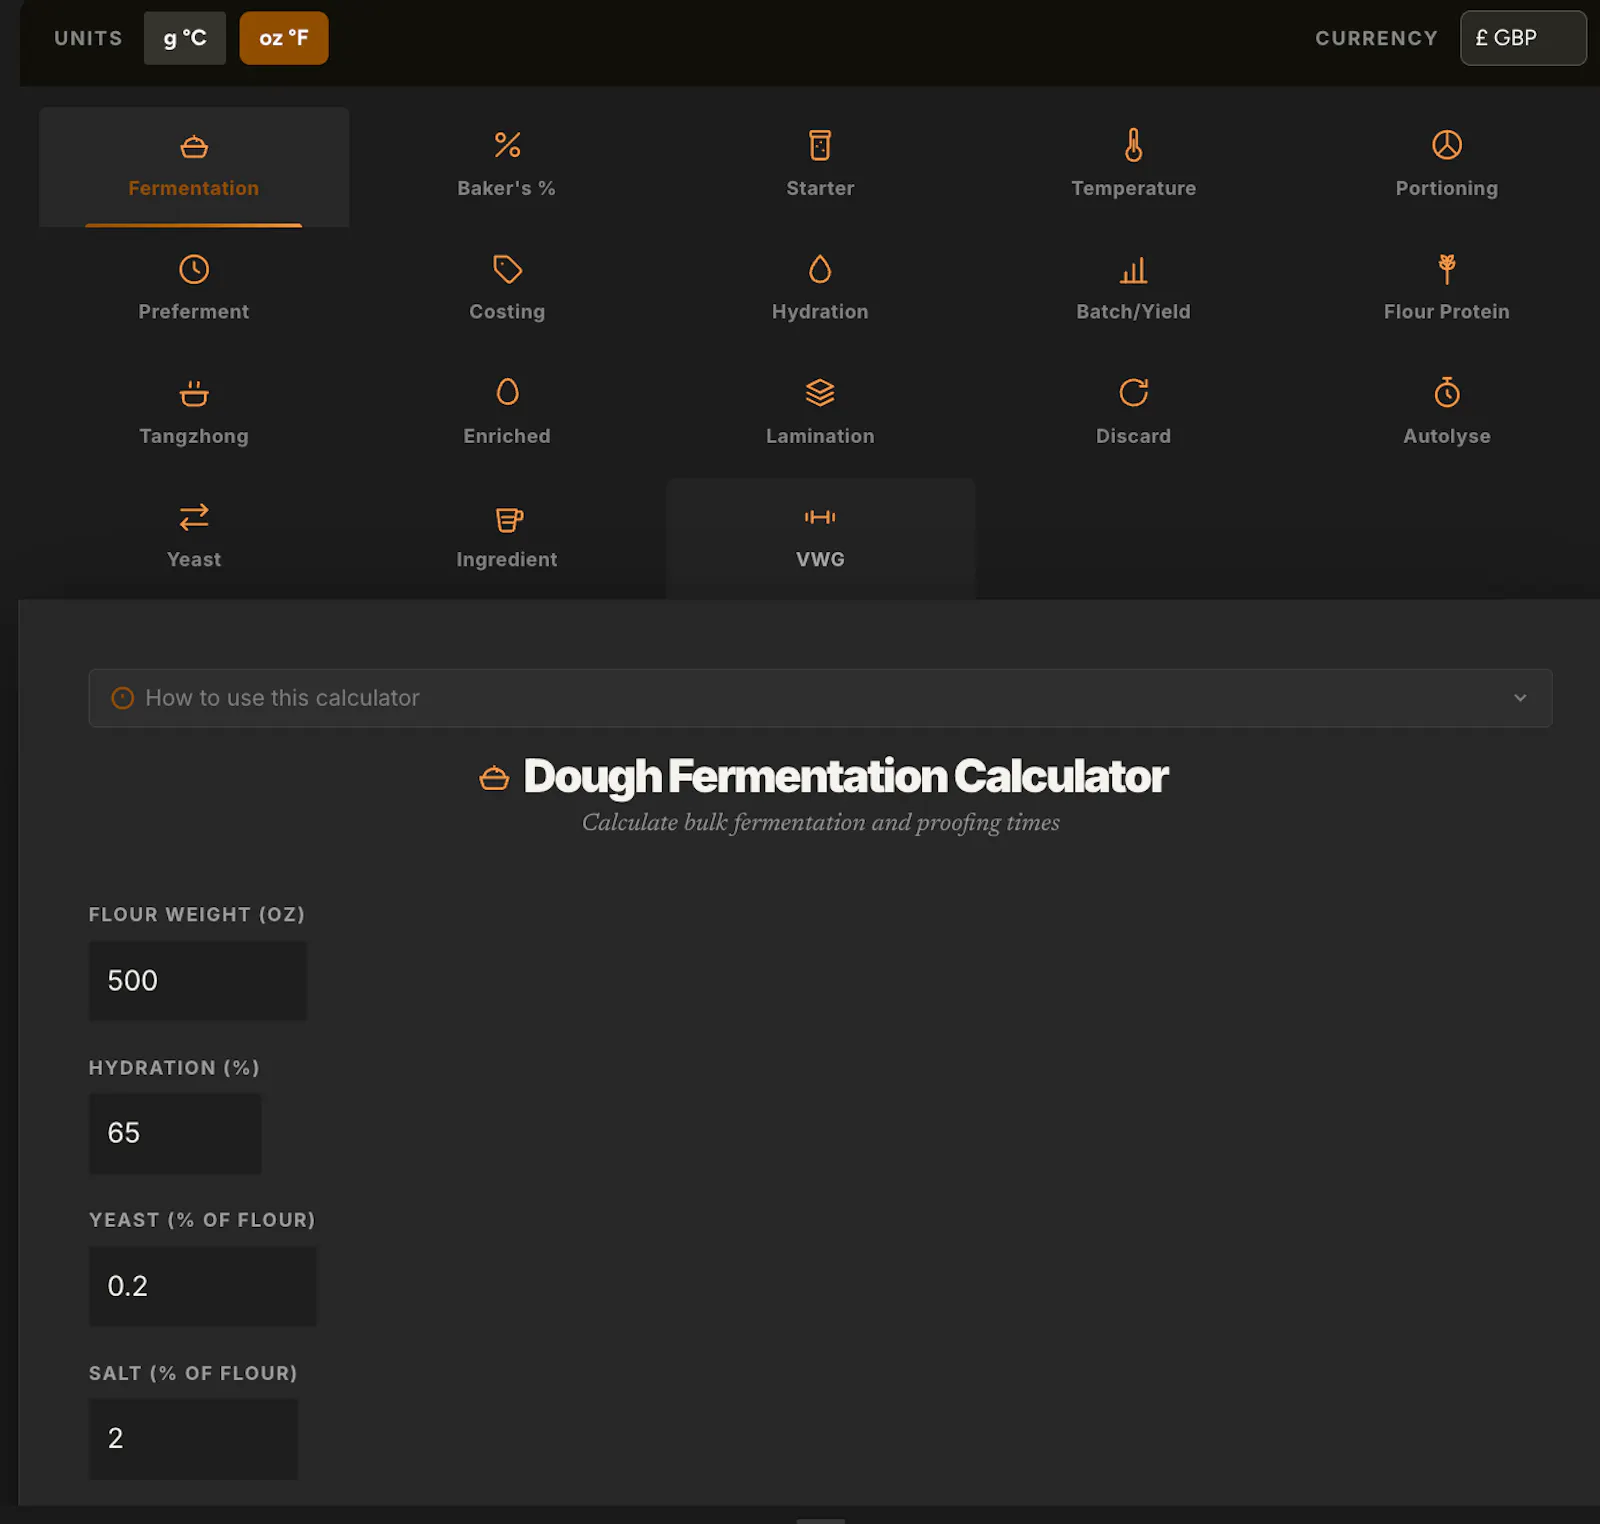Click the Portioning pie icon
The width and height of the screenshot is (1600, 1524).
coord(1447,145)
